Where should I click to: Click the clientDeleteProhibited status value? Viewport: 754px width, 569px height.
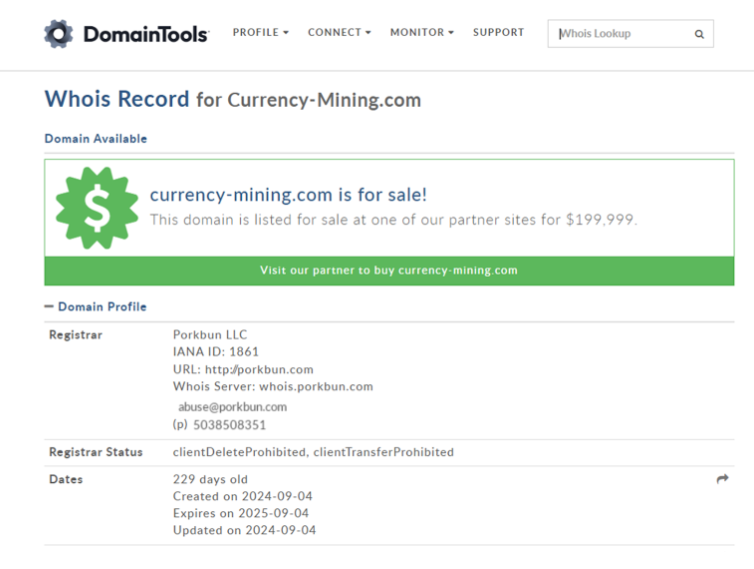coord(239,452)
